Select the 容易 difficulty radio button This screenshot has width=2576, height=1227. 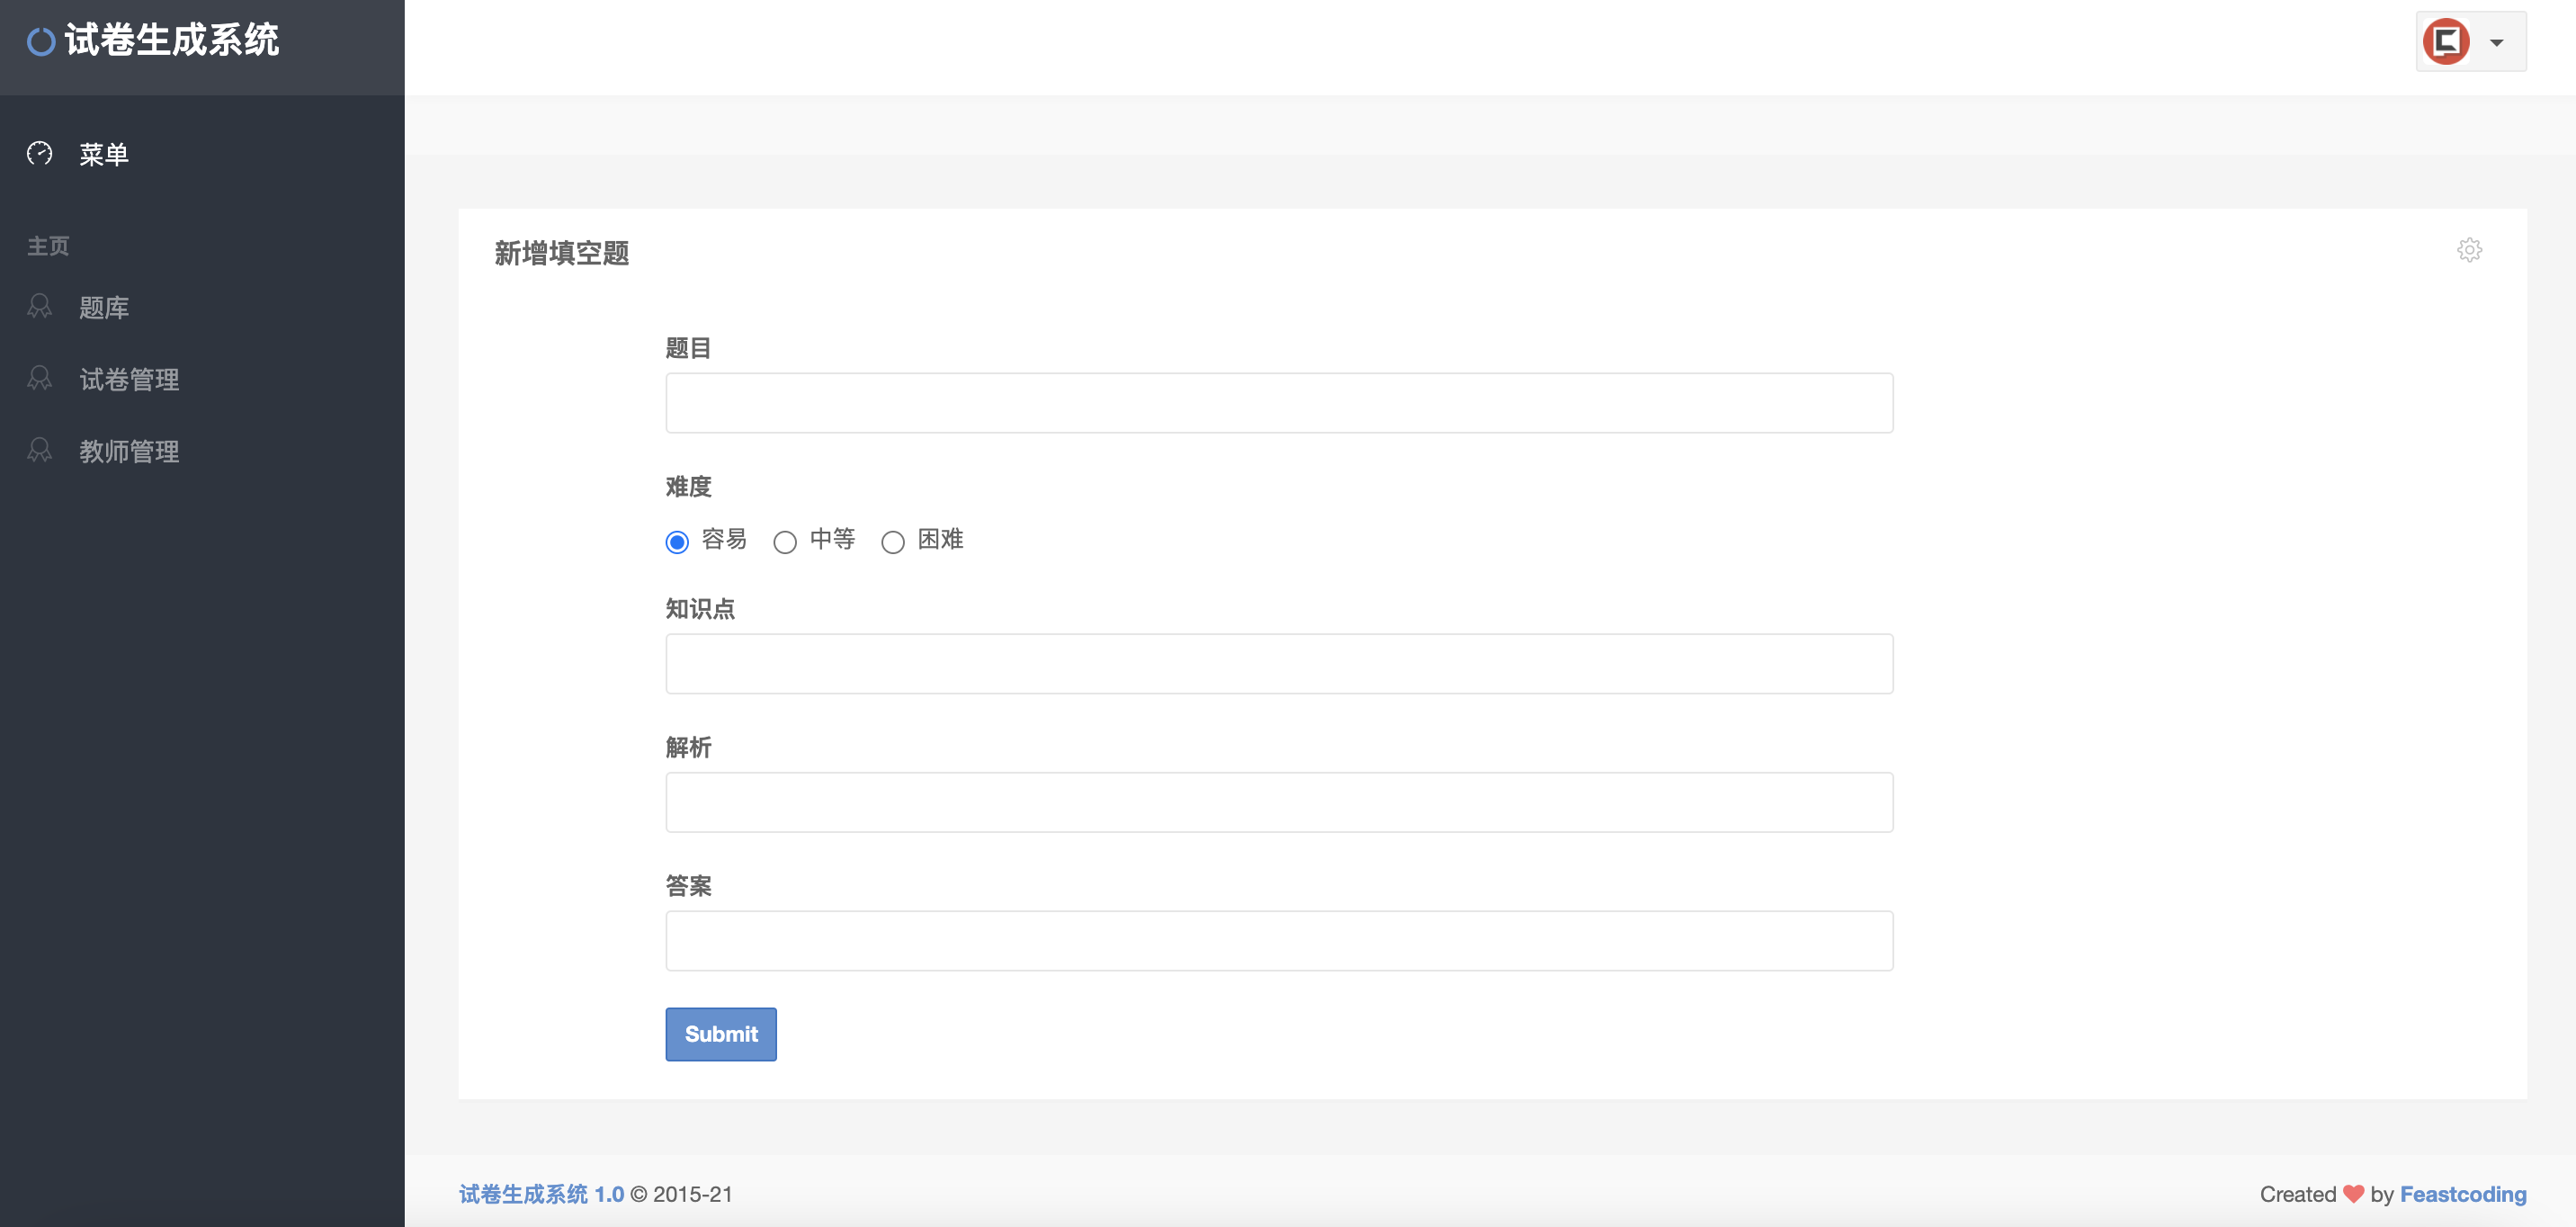[x=677, y=542]
